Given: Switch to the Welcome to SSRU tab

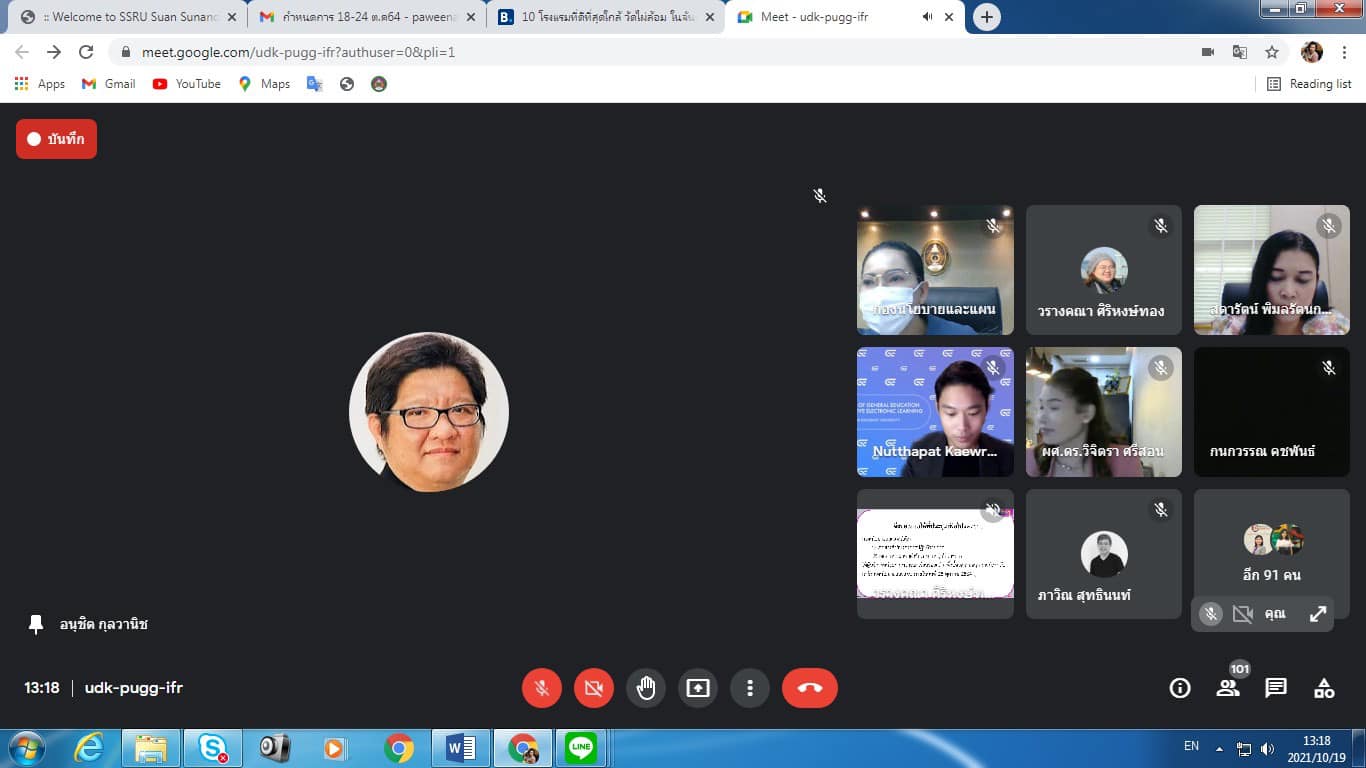Looking at the screenshot, I should (126, 17).
